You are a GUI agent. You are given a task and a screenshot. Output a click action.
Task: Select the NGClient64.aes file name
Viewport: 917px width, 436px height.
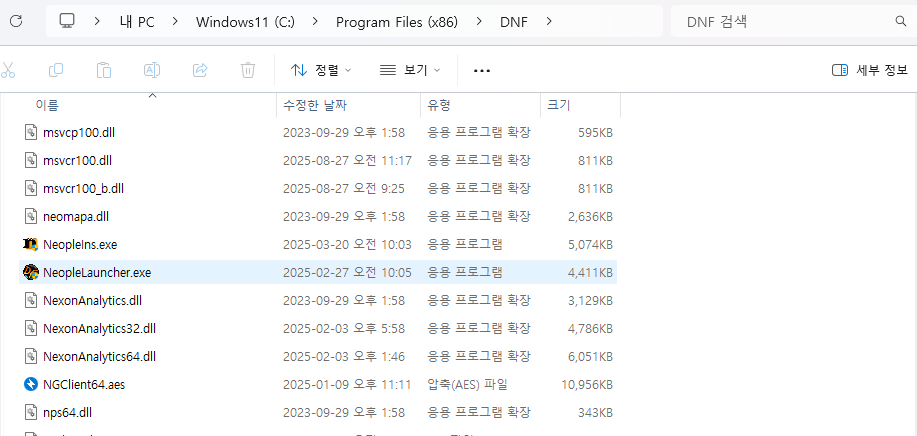click(x=84, y=385)
